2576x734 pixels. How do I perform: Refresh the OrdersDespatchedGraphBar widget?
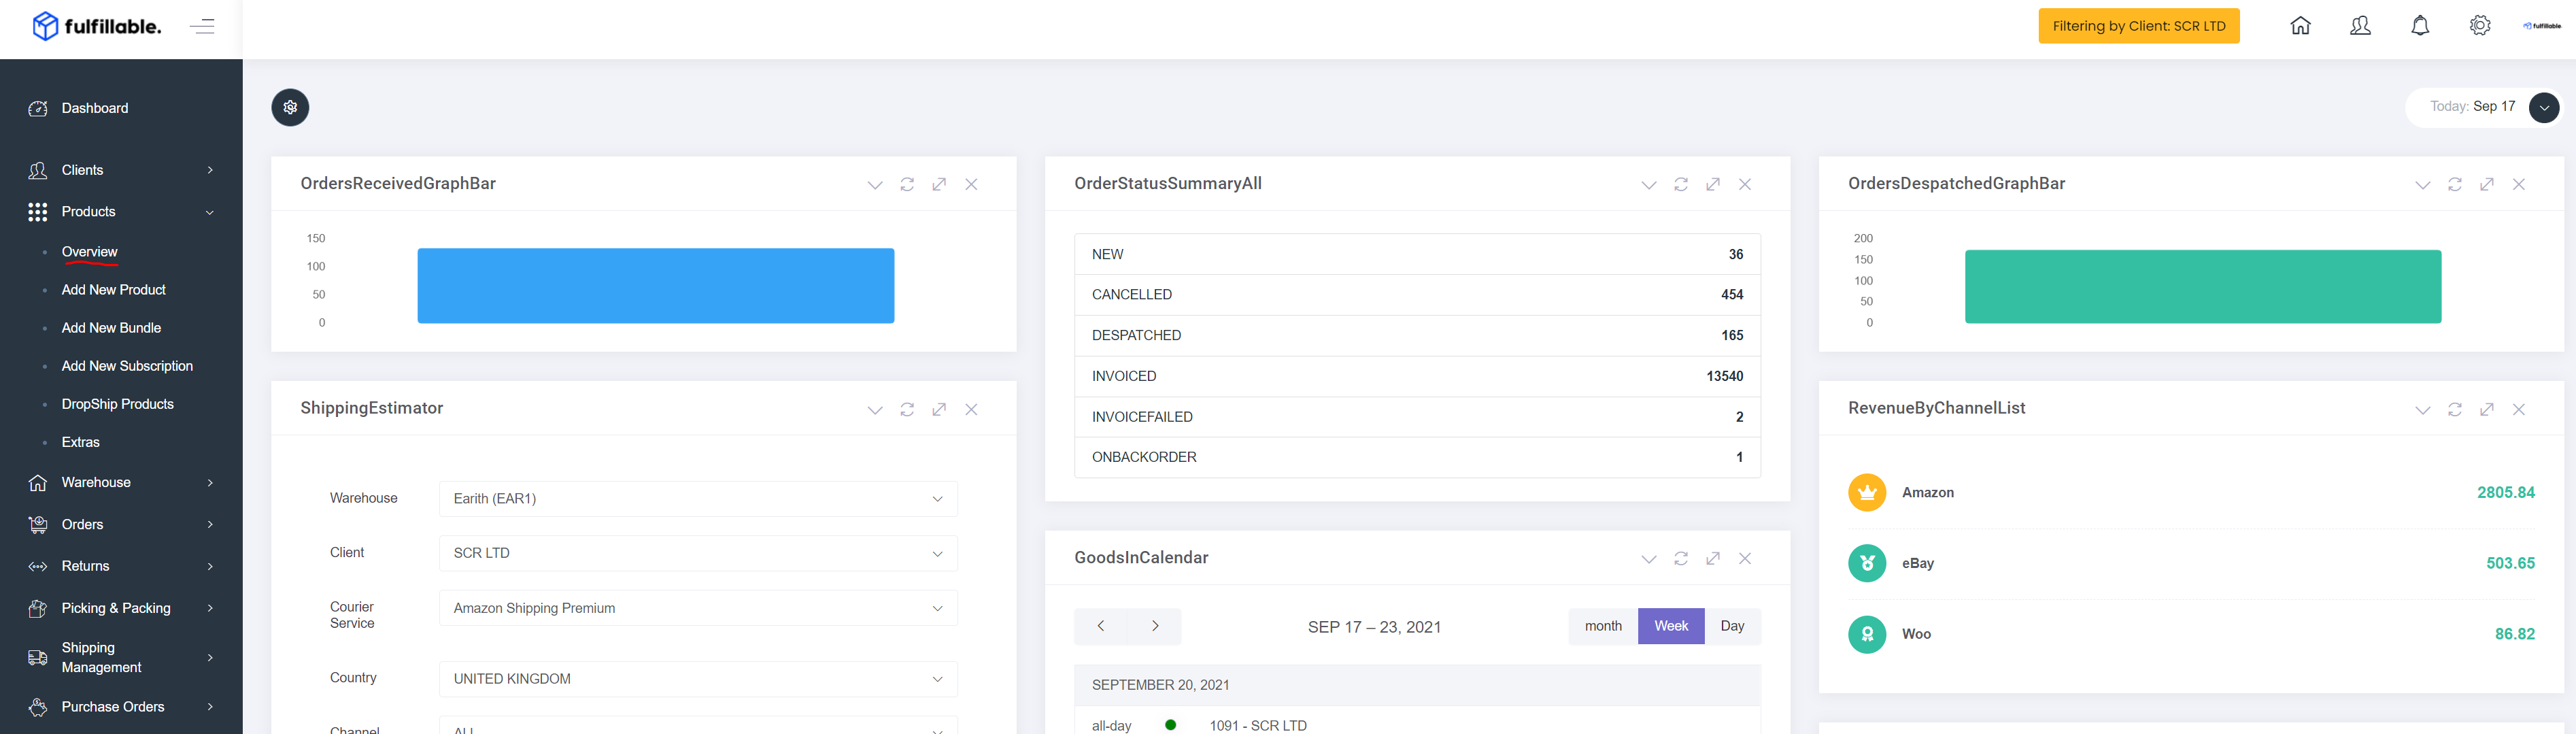[x=2455, y=184]
